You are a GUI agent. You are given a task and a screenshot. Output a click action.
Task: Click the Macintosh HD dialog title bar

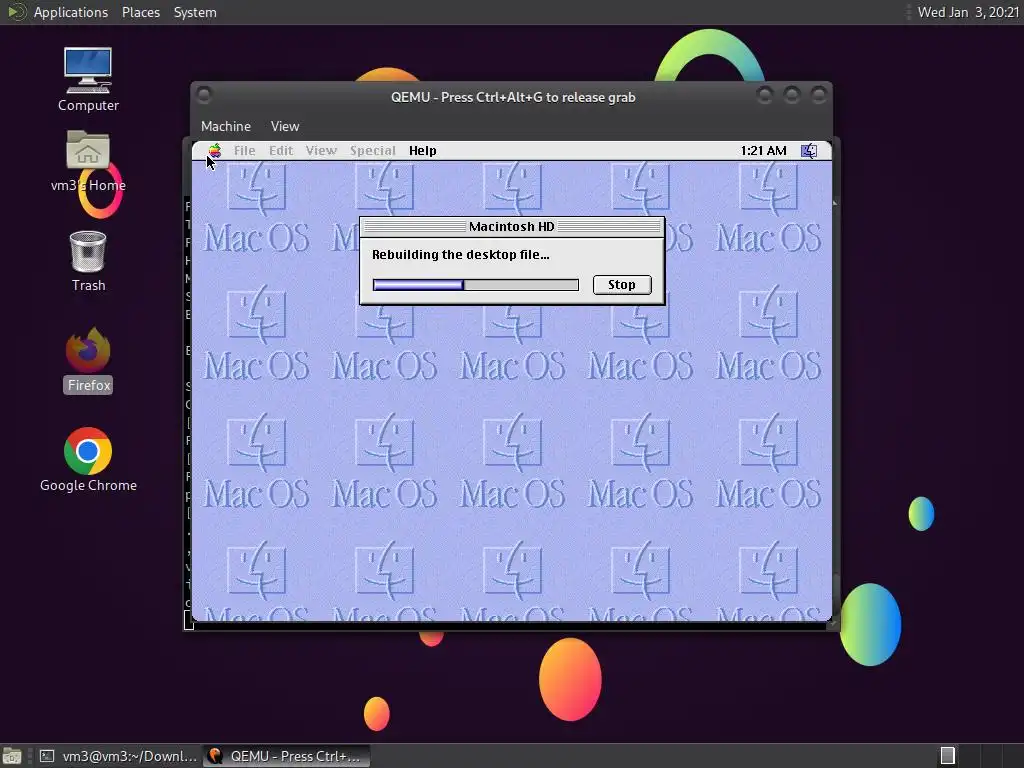tap(512, 227)
